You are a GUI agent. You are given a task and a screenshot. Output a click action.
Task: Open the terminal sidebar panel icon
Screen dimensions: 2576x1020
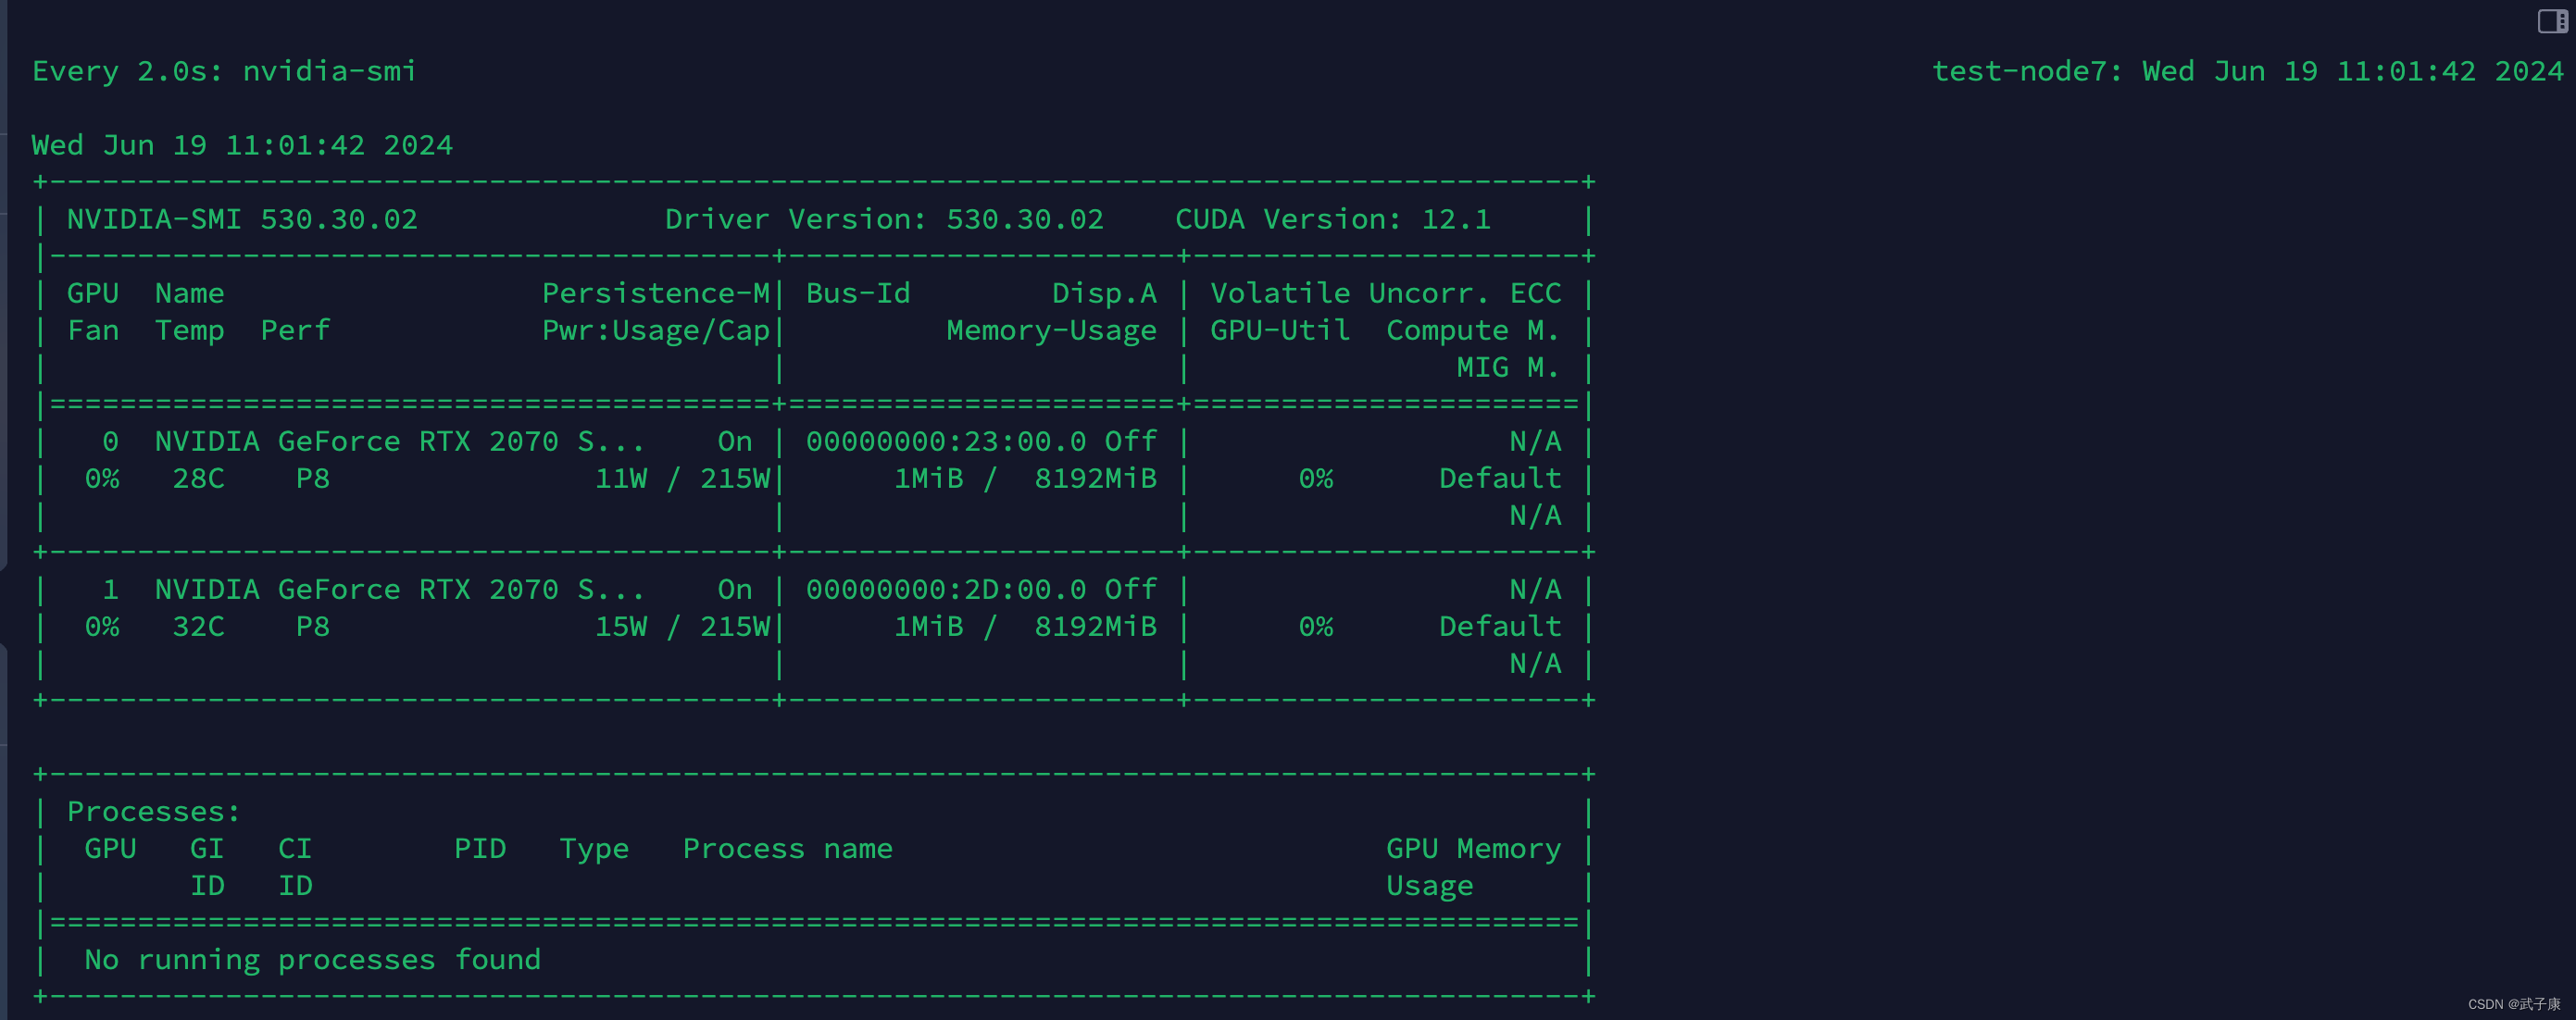(x=2547, y=22)
